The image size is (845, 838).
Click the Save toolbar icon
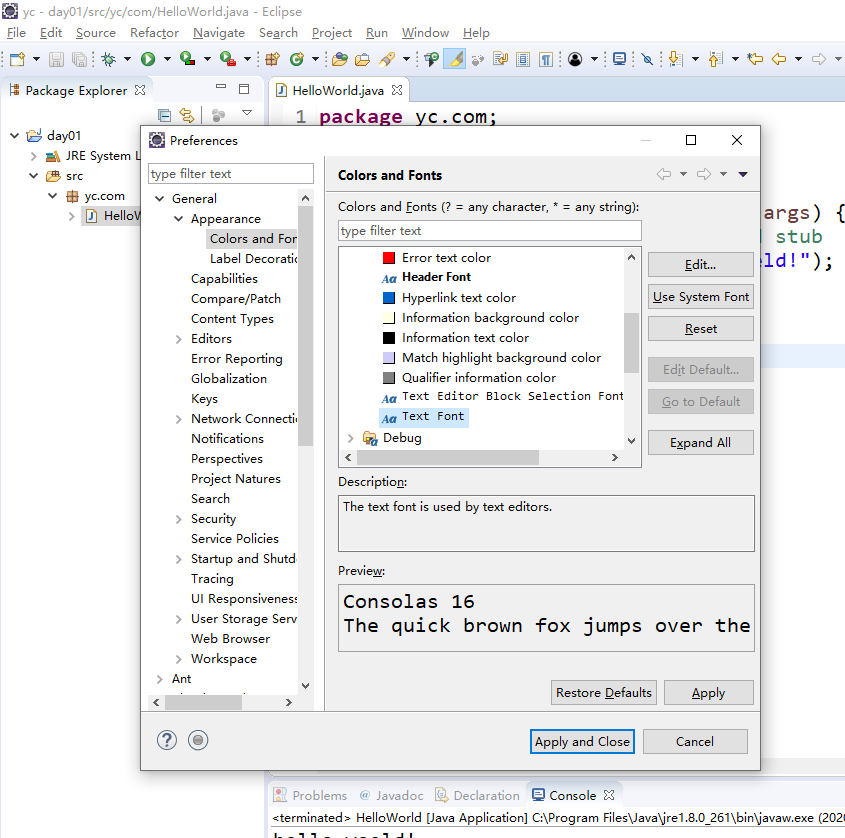tap(56, 59)
